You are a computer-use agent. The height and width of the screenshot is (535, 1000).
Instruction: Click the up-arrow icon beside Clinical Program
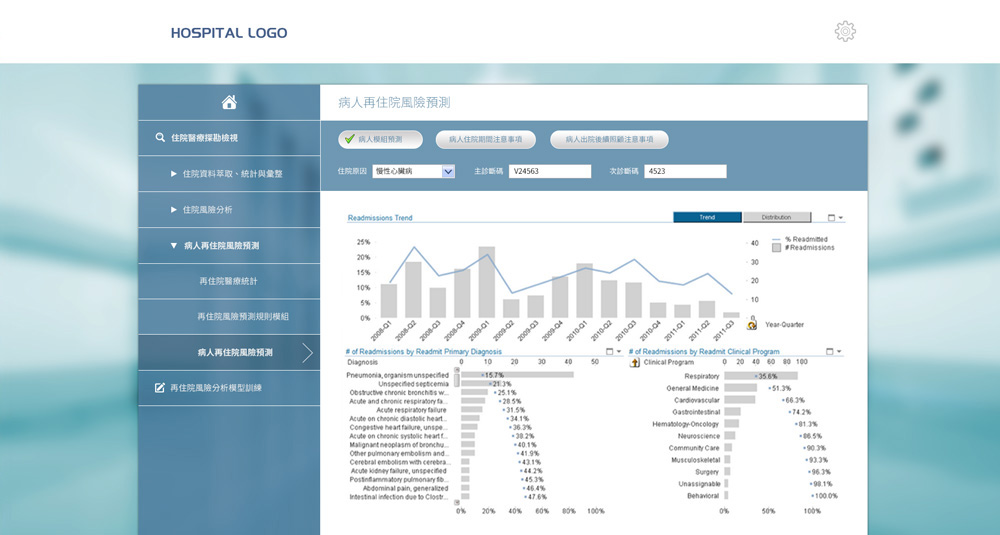(635, 362)
